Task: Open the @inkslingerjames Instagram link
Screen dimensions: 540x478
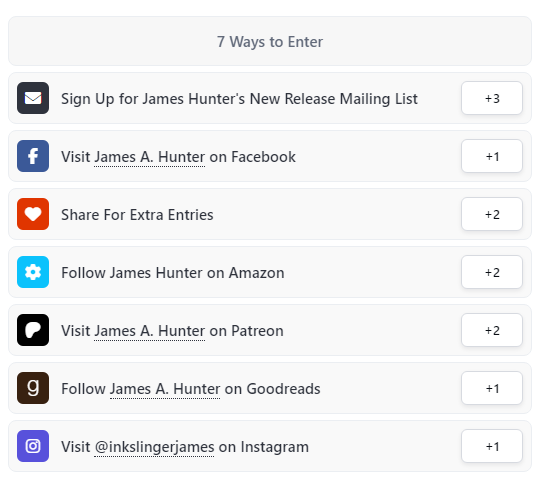Action: 154,447
